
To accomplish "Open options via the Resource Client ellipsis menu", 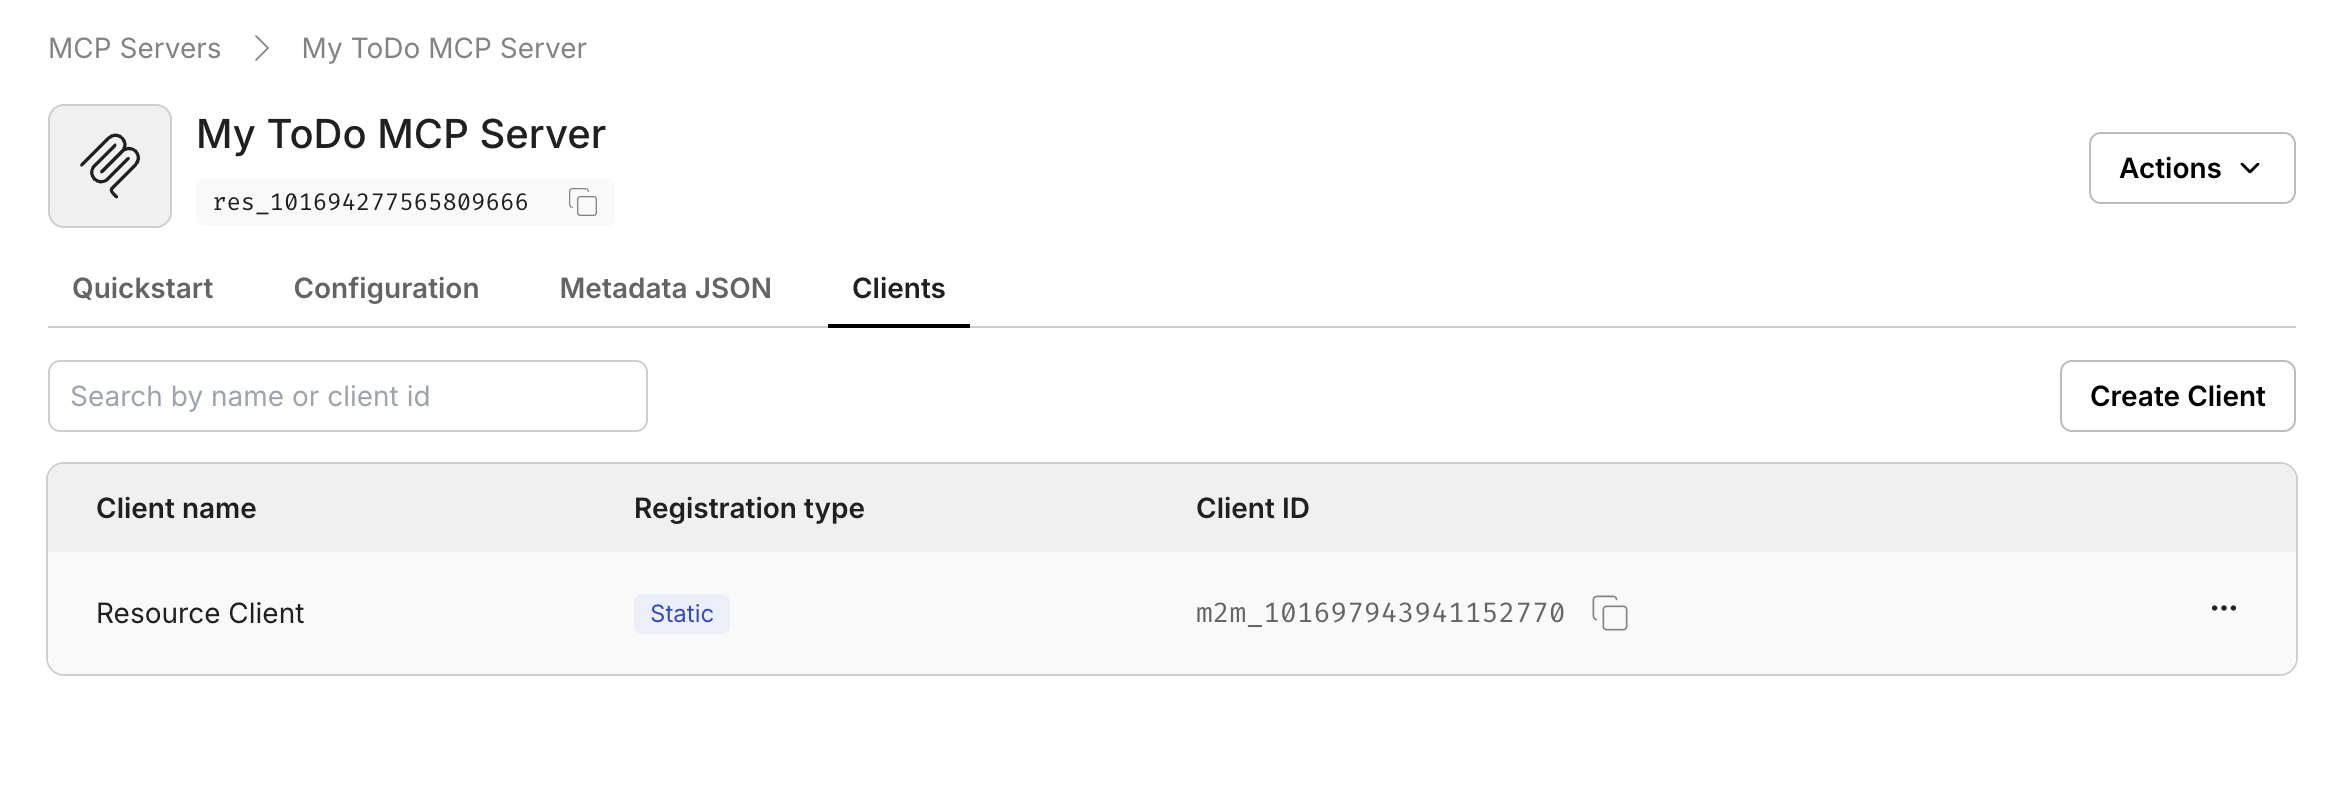I will [2223, 608].
